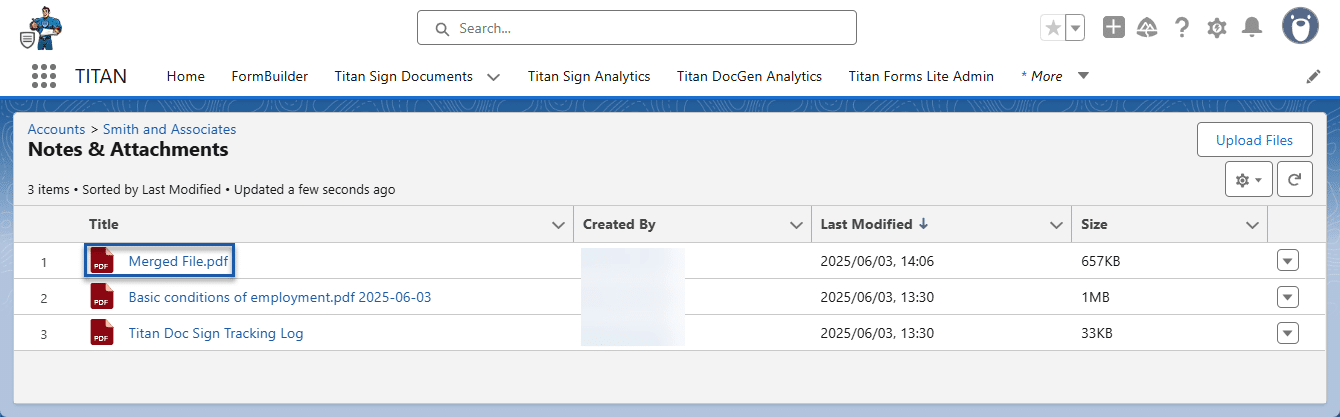Refresh the Notes & Attachments list
This screenshot has width=1340, height=417.
[1294, 180]
